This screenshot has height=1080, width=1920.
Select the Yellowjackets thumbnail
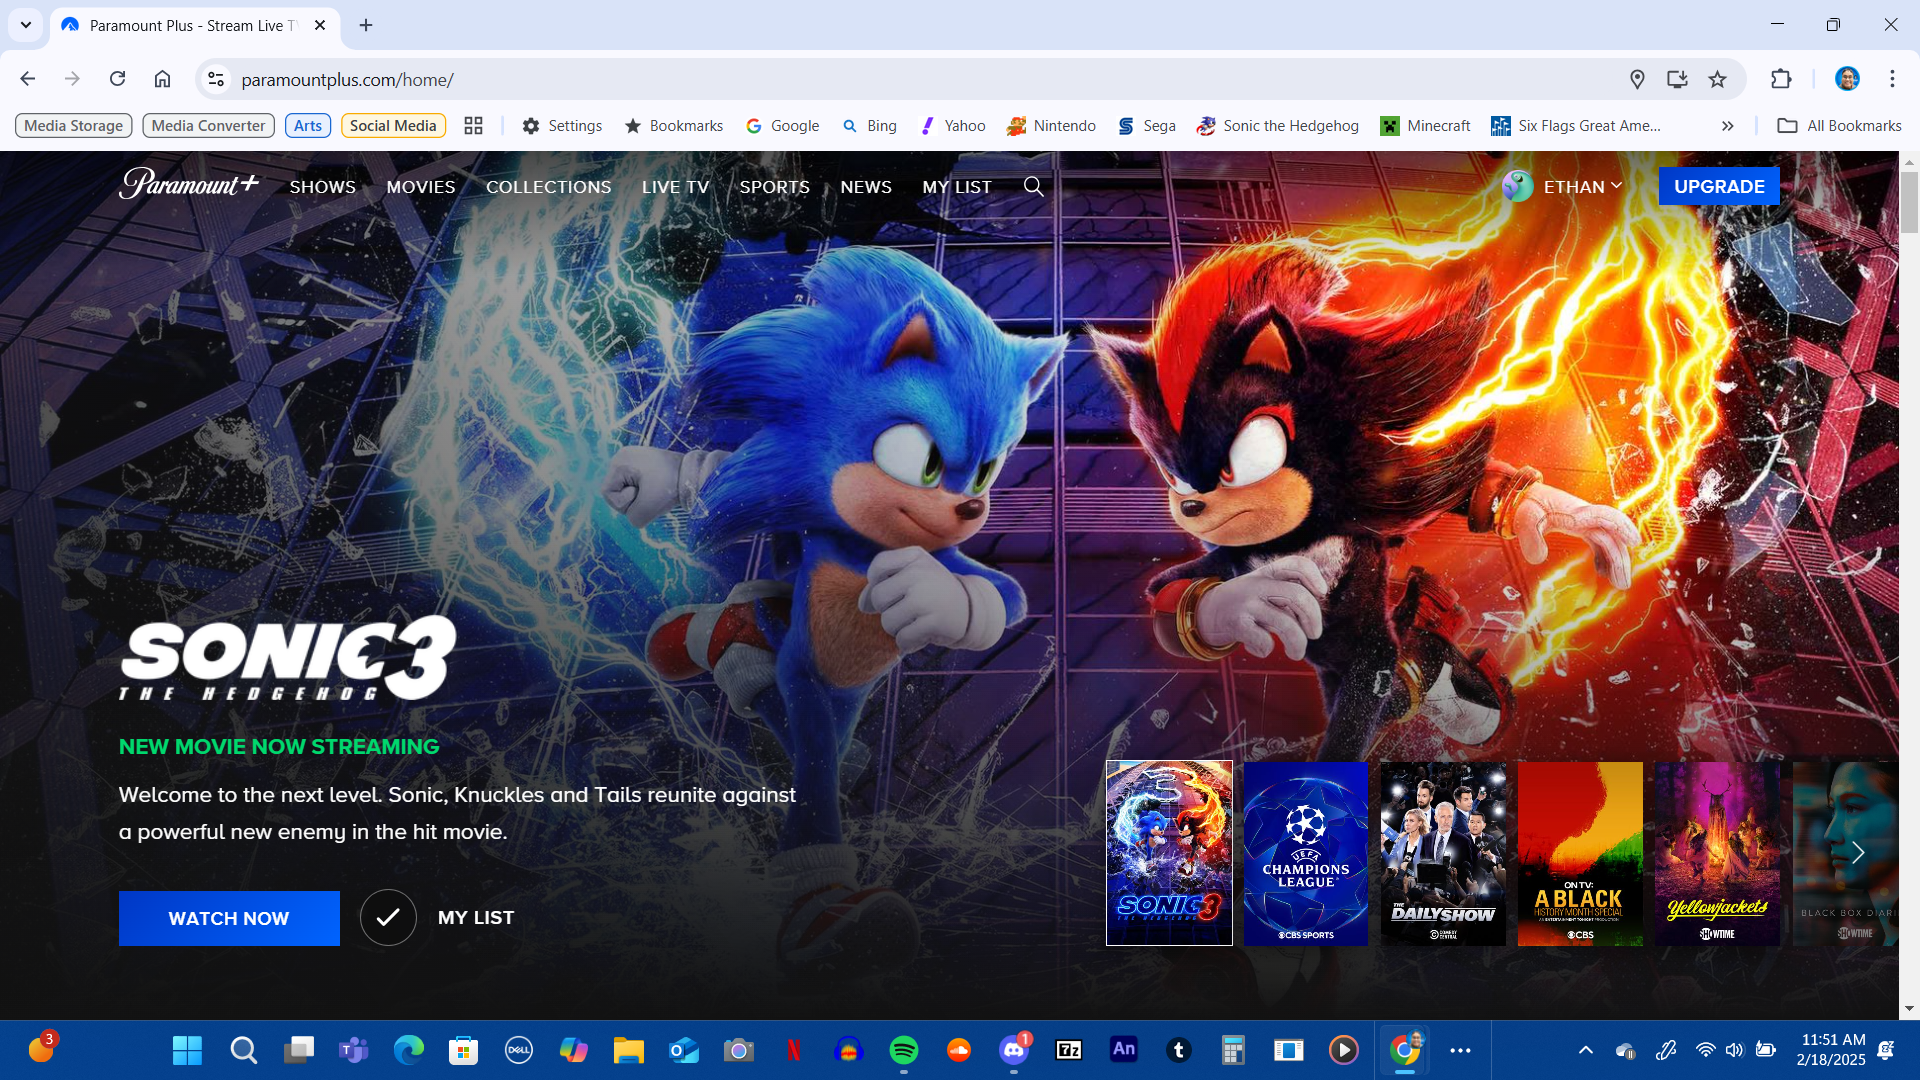pyautogui.click(x=1717, y=853)
